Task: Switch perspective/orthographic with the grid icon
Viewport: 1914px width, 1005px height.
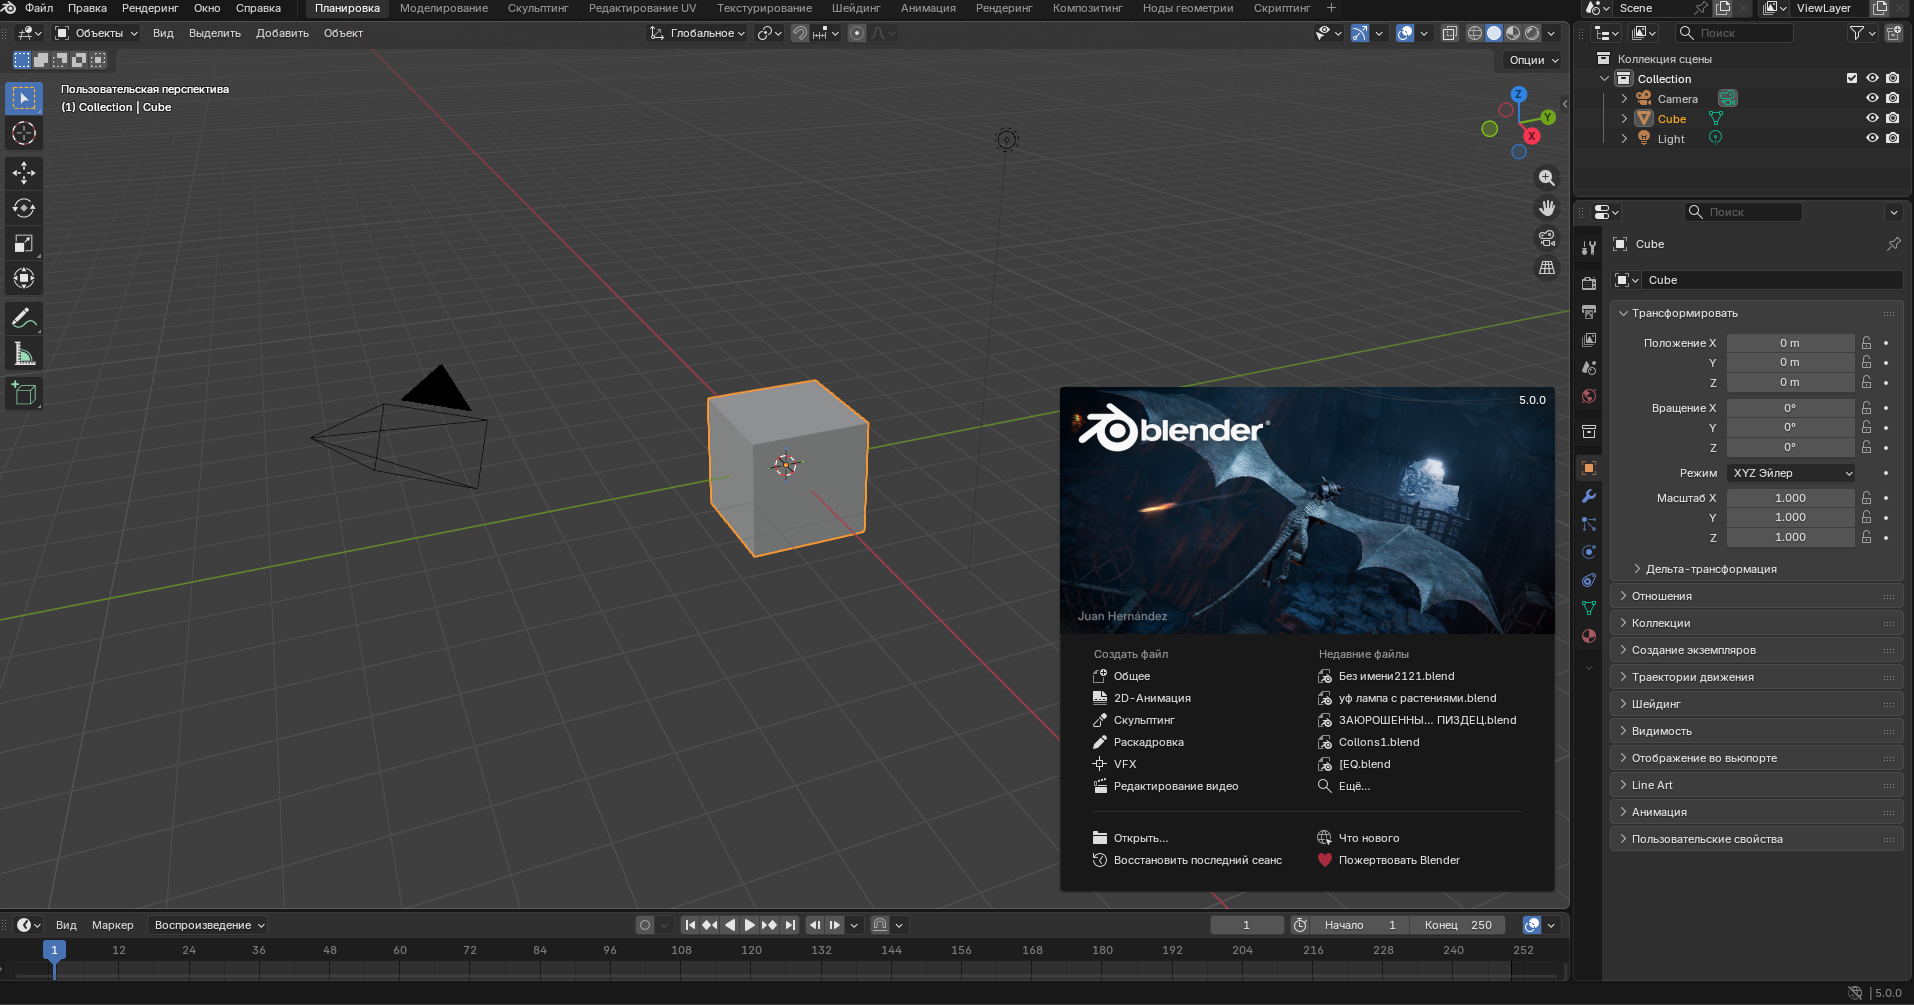Action: click(x=1547, y=268)
